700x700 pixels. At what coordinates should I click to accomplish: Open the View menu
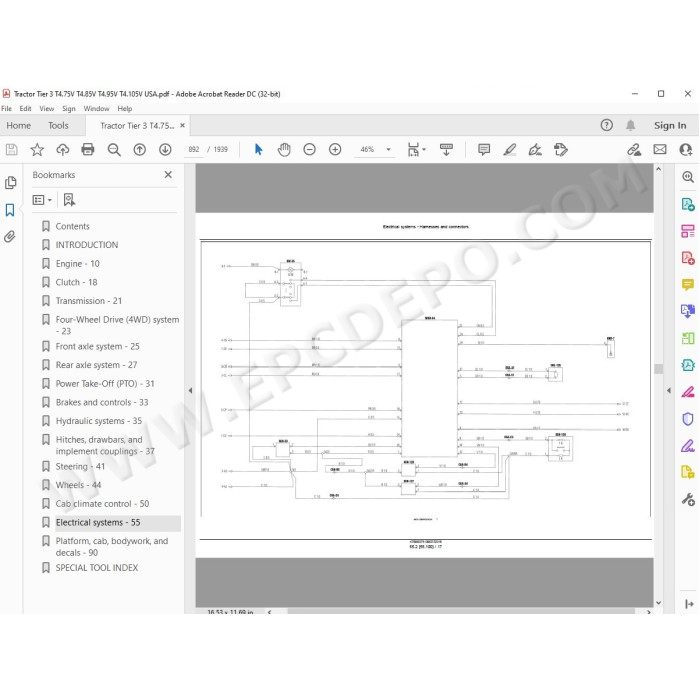pyautogui.click(x=46, y=108)
